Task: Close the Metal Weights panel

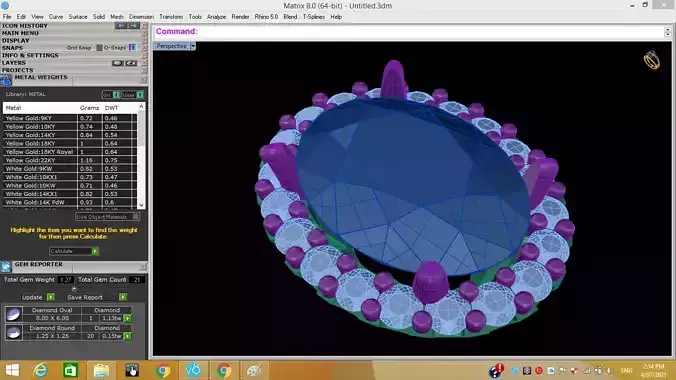Action: point(143,80)
